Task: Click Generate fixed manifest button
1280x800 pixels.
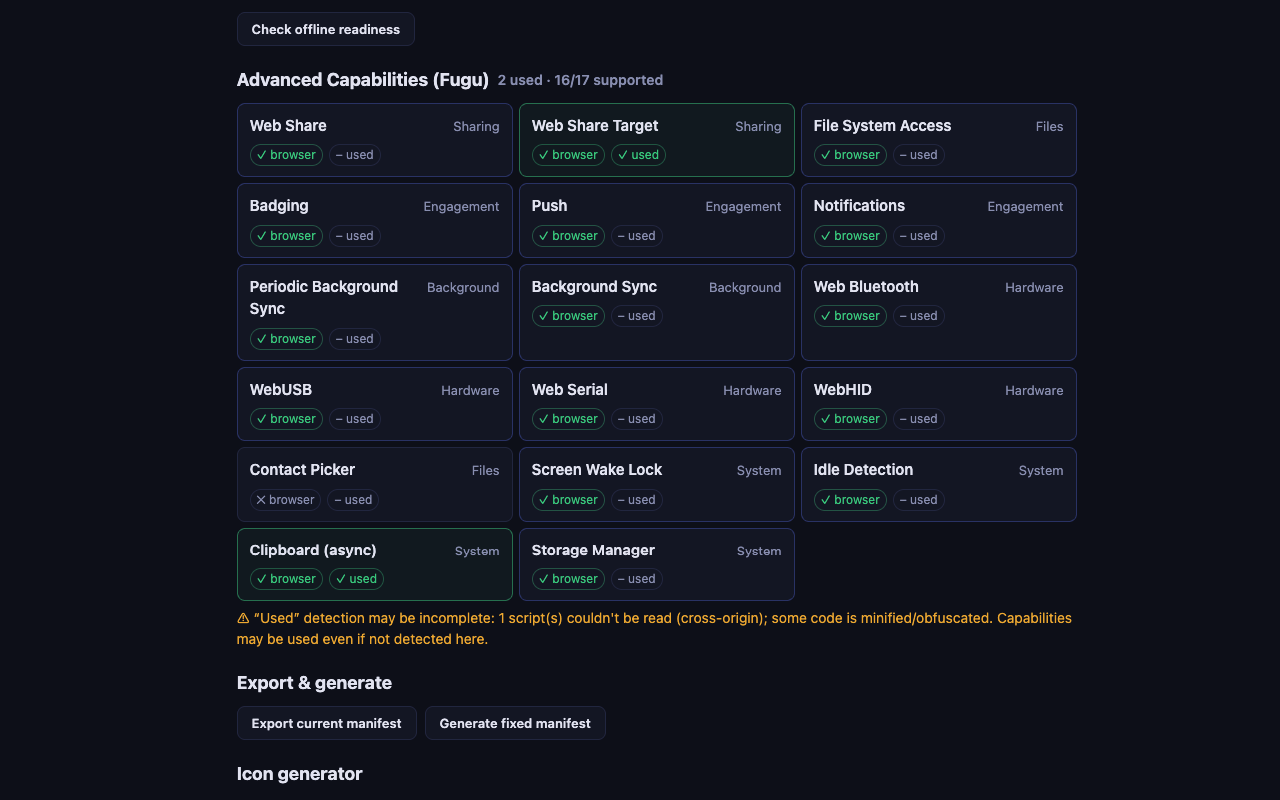Action: click(x=515, y=723)
